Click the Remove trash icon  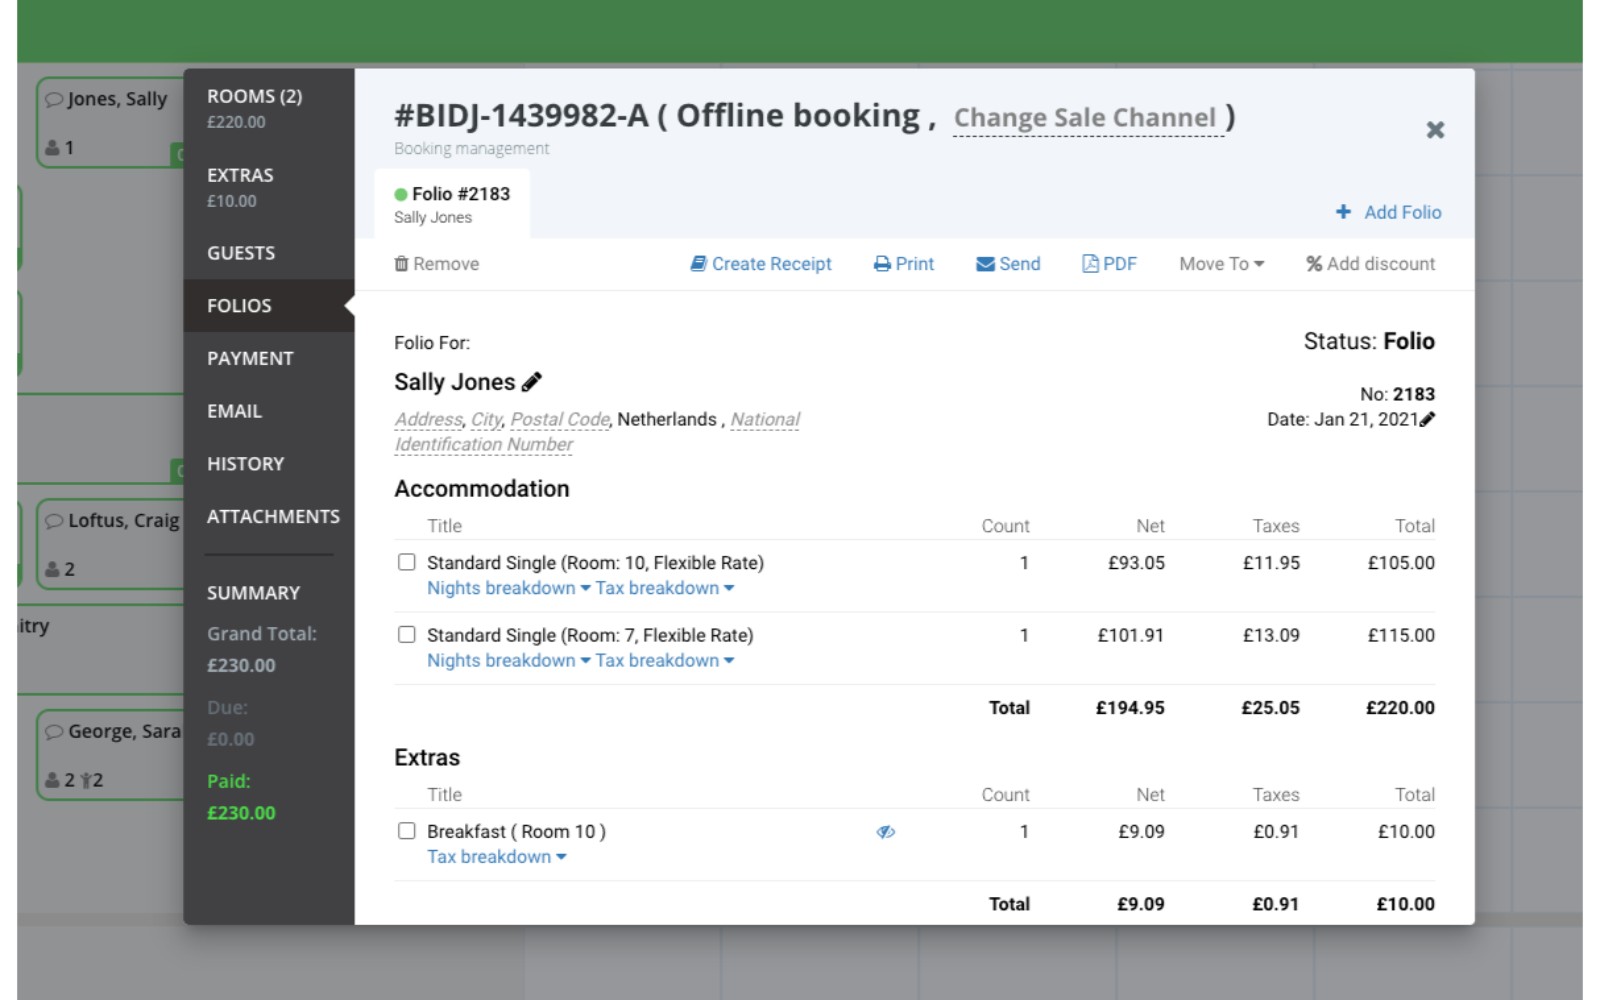click(x=400, y=263)
